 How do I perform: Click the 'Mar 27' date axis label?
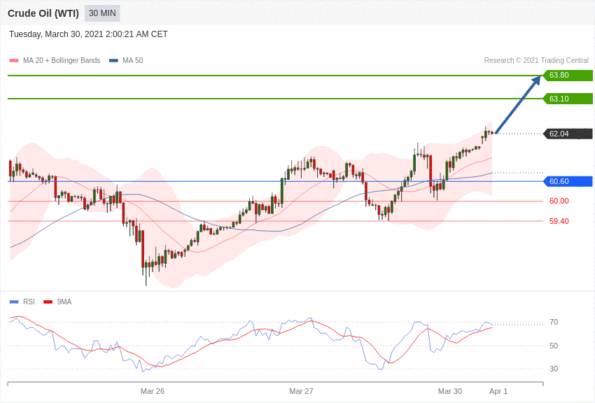(301, 391)
